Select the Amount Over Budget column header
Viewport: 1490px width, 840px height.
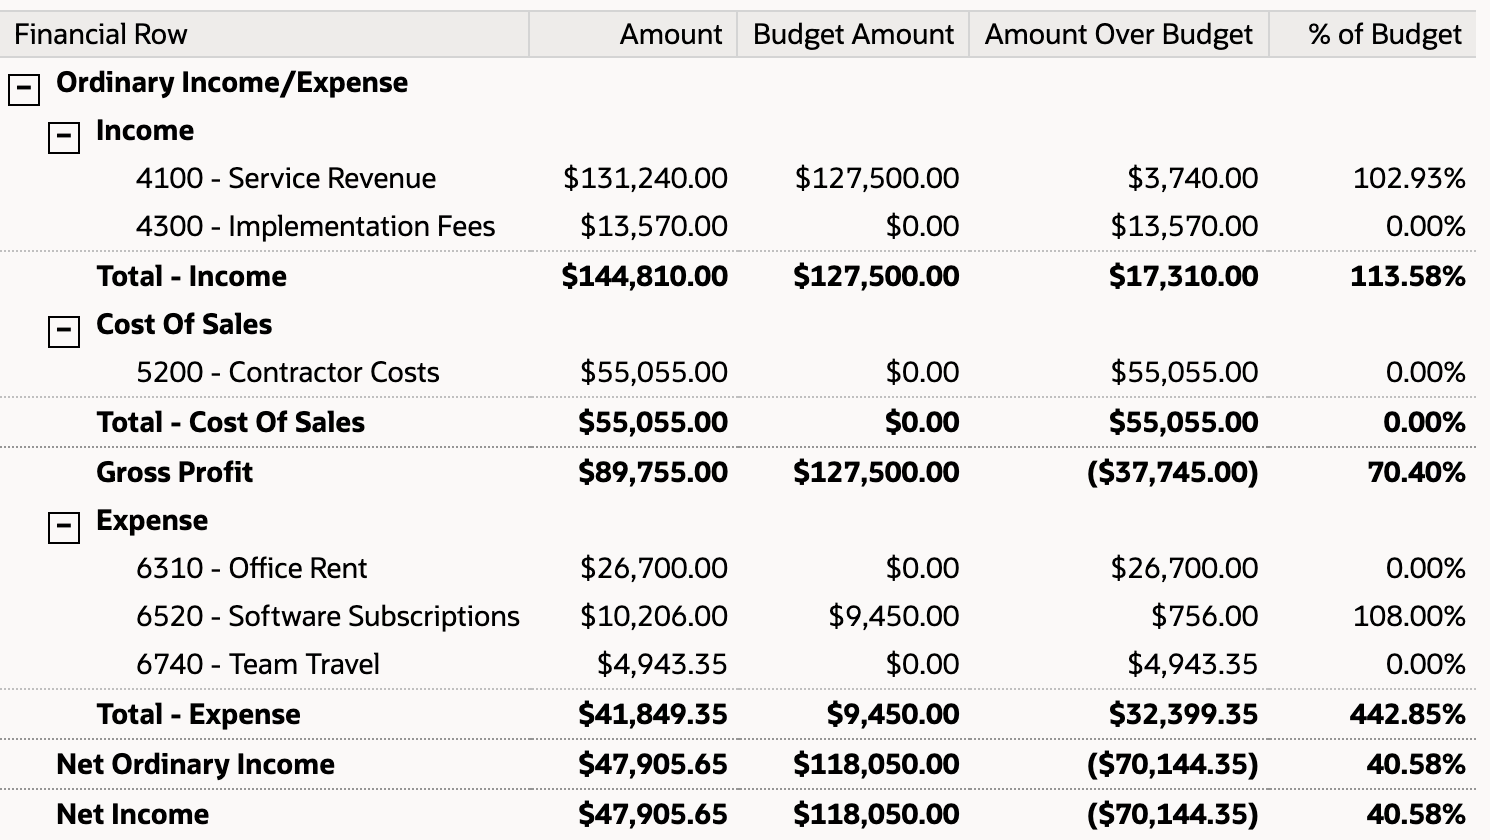tap(1119, 34)
